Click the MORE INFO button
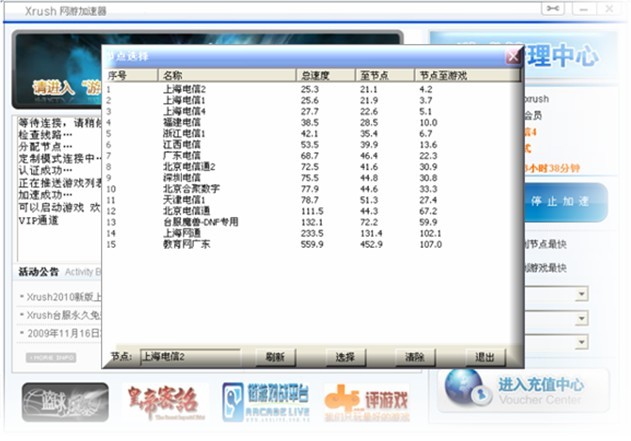Viewport: 631px width, 441px height. tap(51, 357)
